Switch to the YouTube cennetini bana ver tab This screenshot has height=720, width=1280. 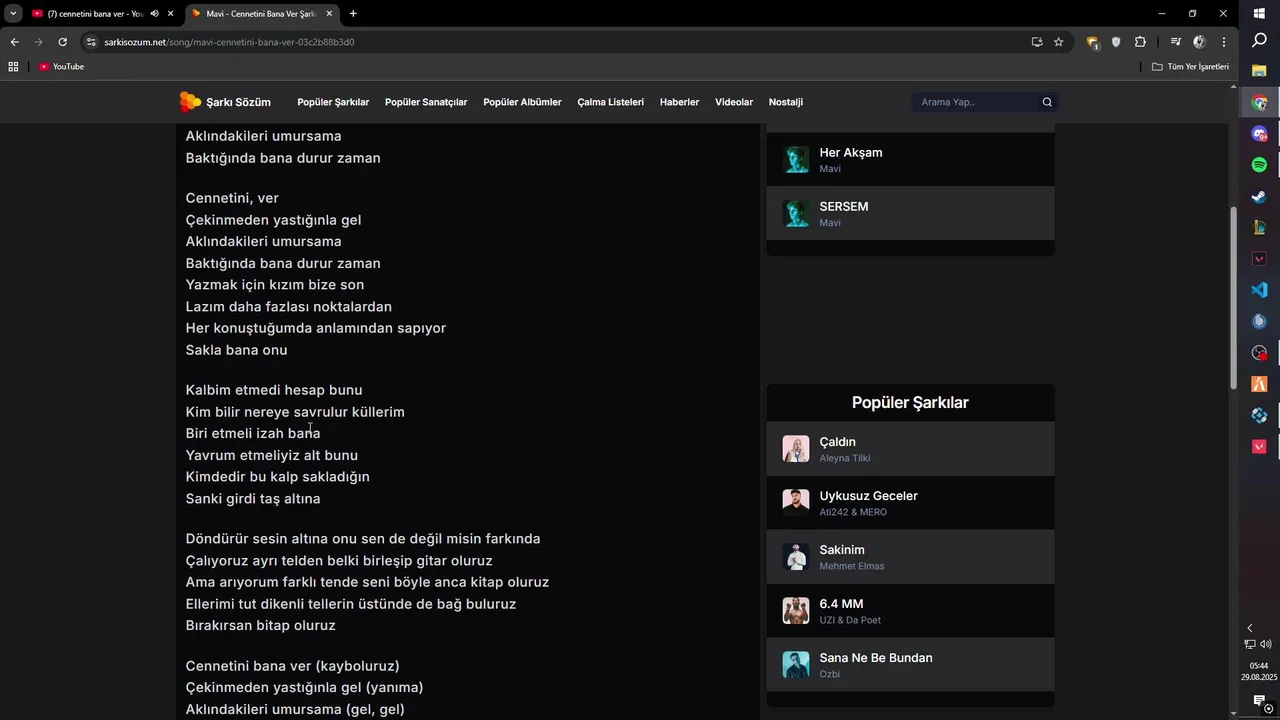[95, 14]
